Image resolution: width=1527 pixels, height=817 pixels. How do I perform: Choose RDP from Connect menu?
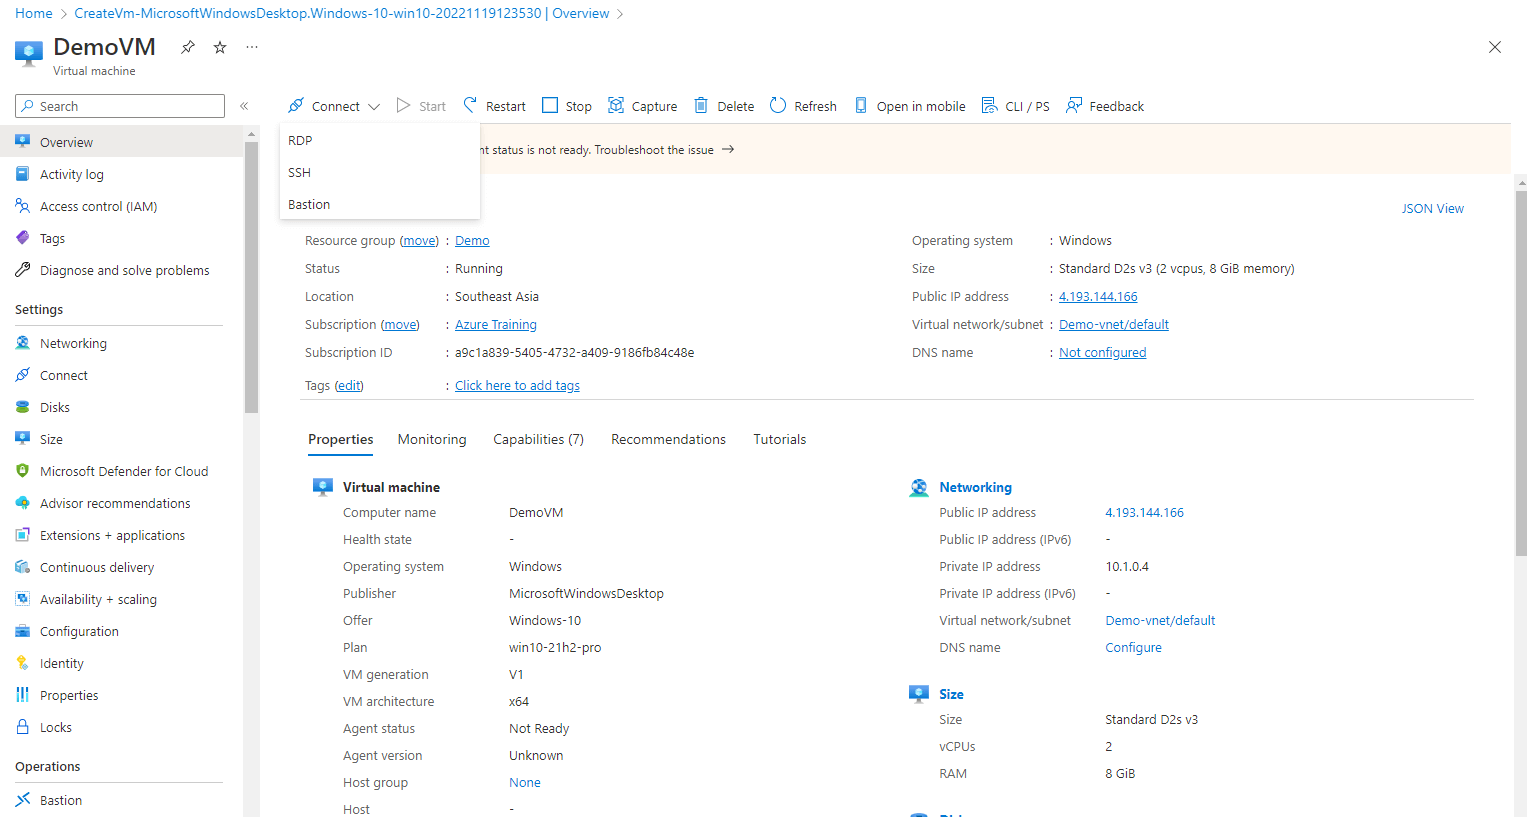tap(380, 140)
